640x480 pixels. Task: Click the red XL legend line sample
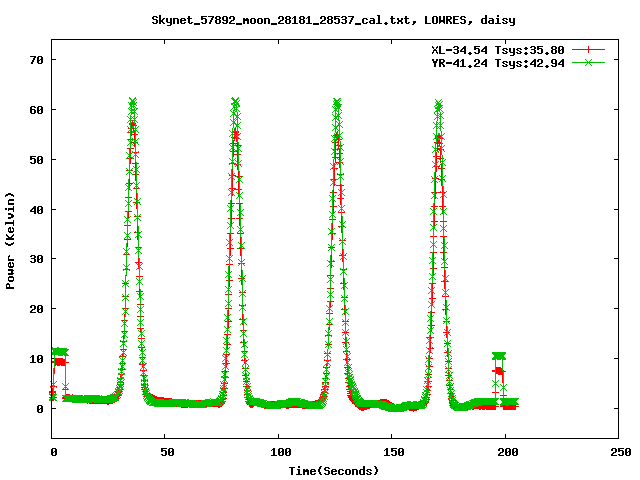pos(588,50)
